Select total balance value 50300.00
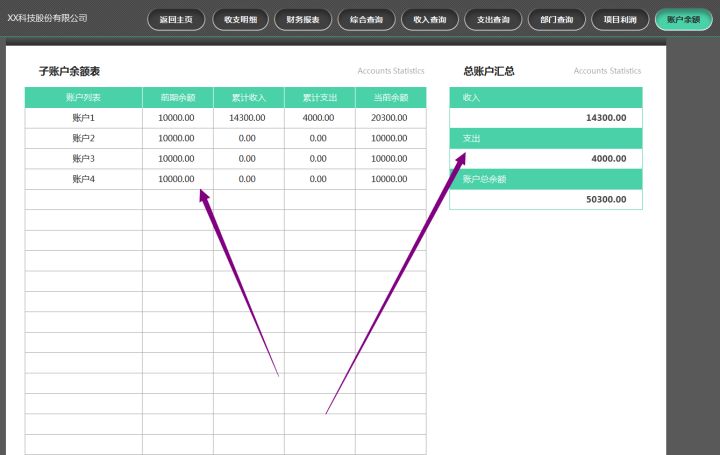The height and width of the screenshot is (455, 720). pos(606,199)
